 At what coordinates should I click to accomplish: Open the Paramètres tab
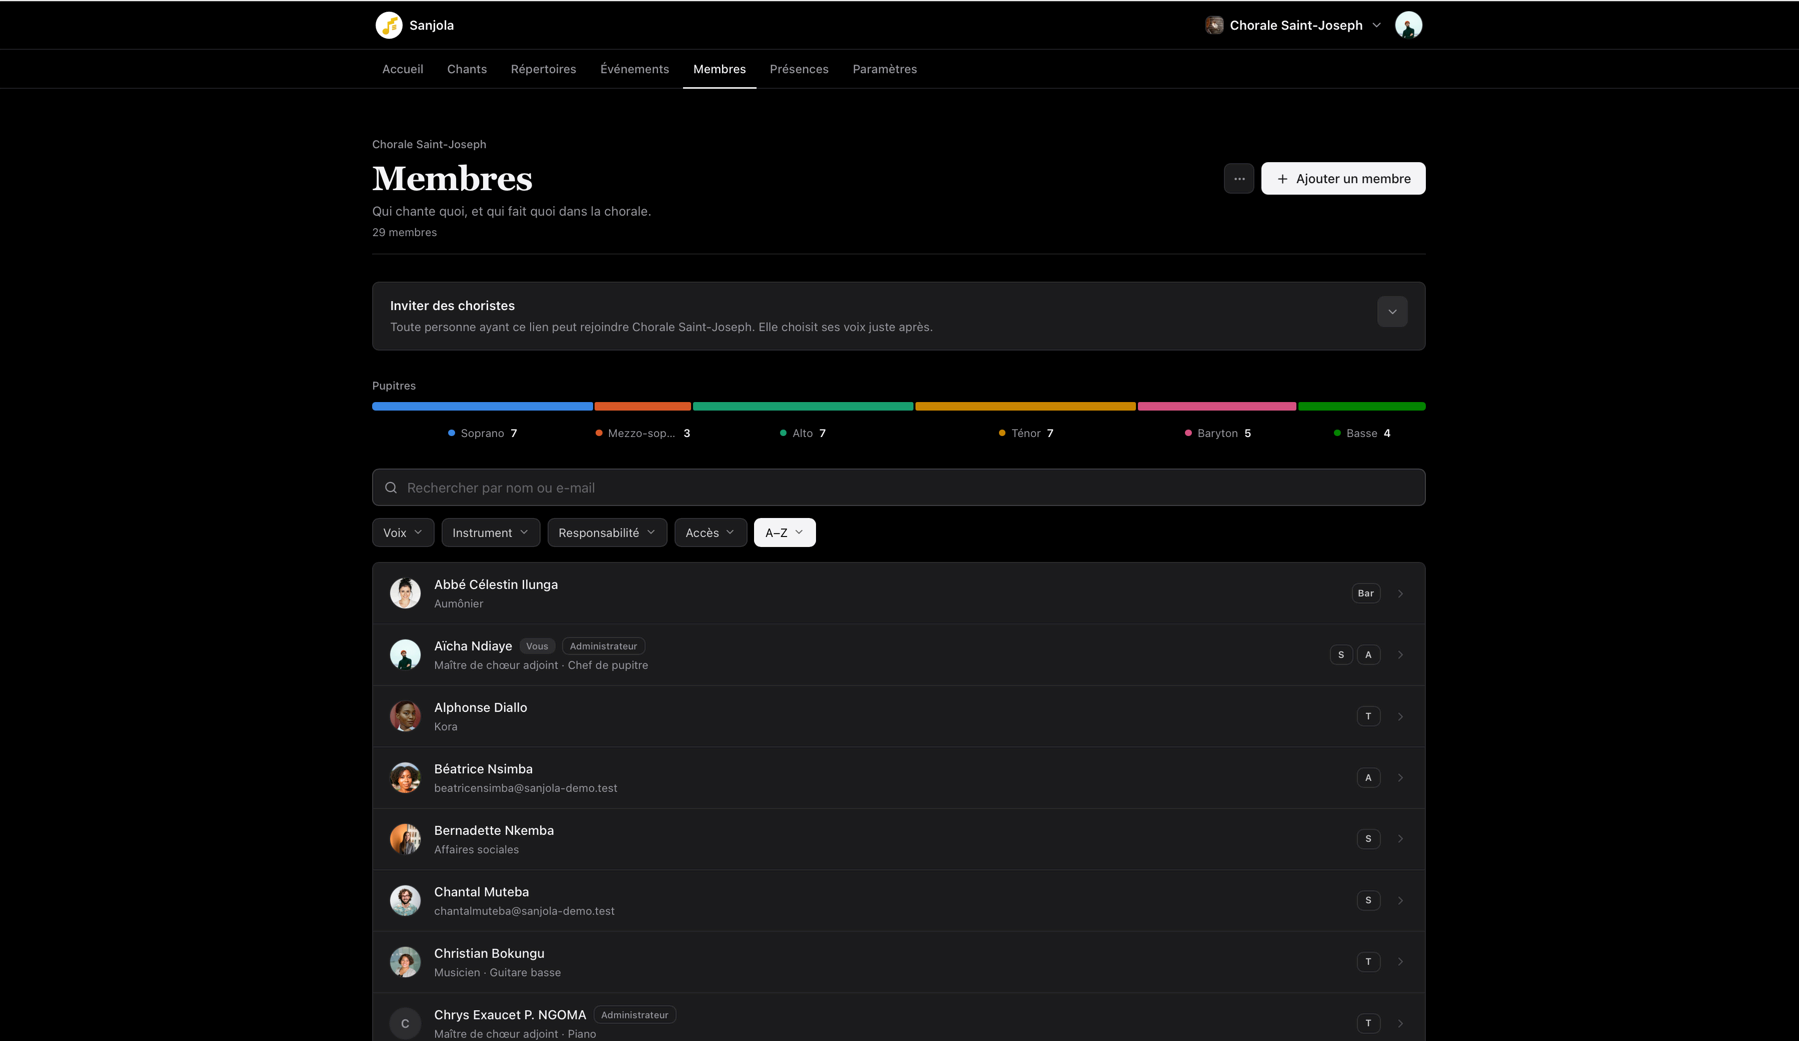(x=885, y=69)
